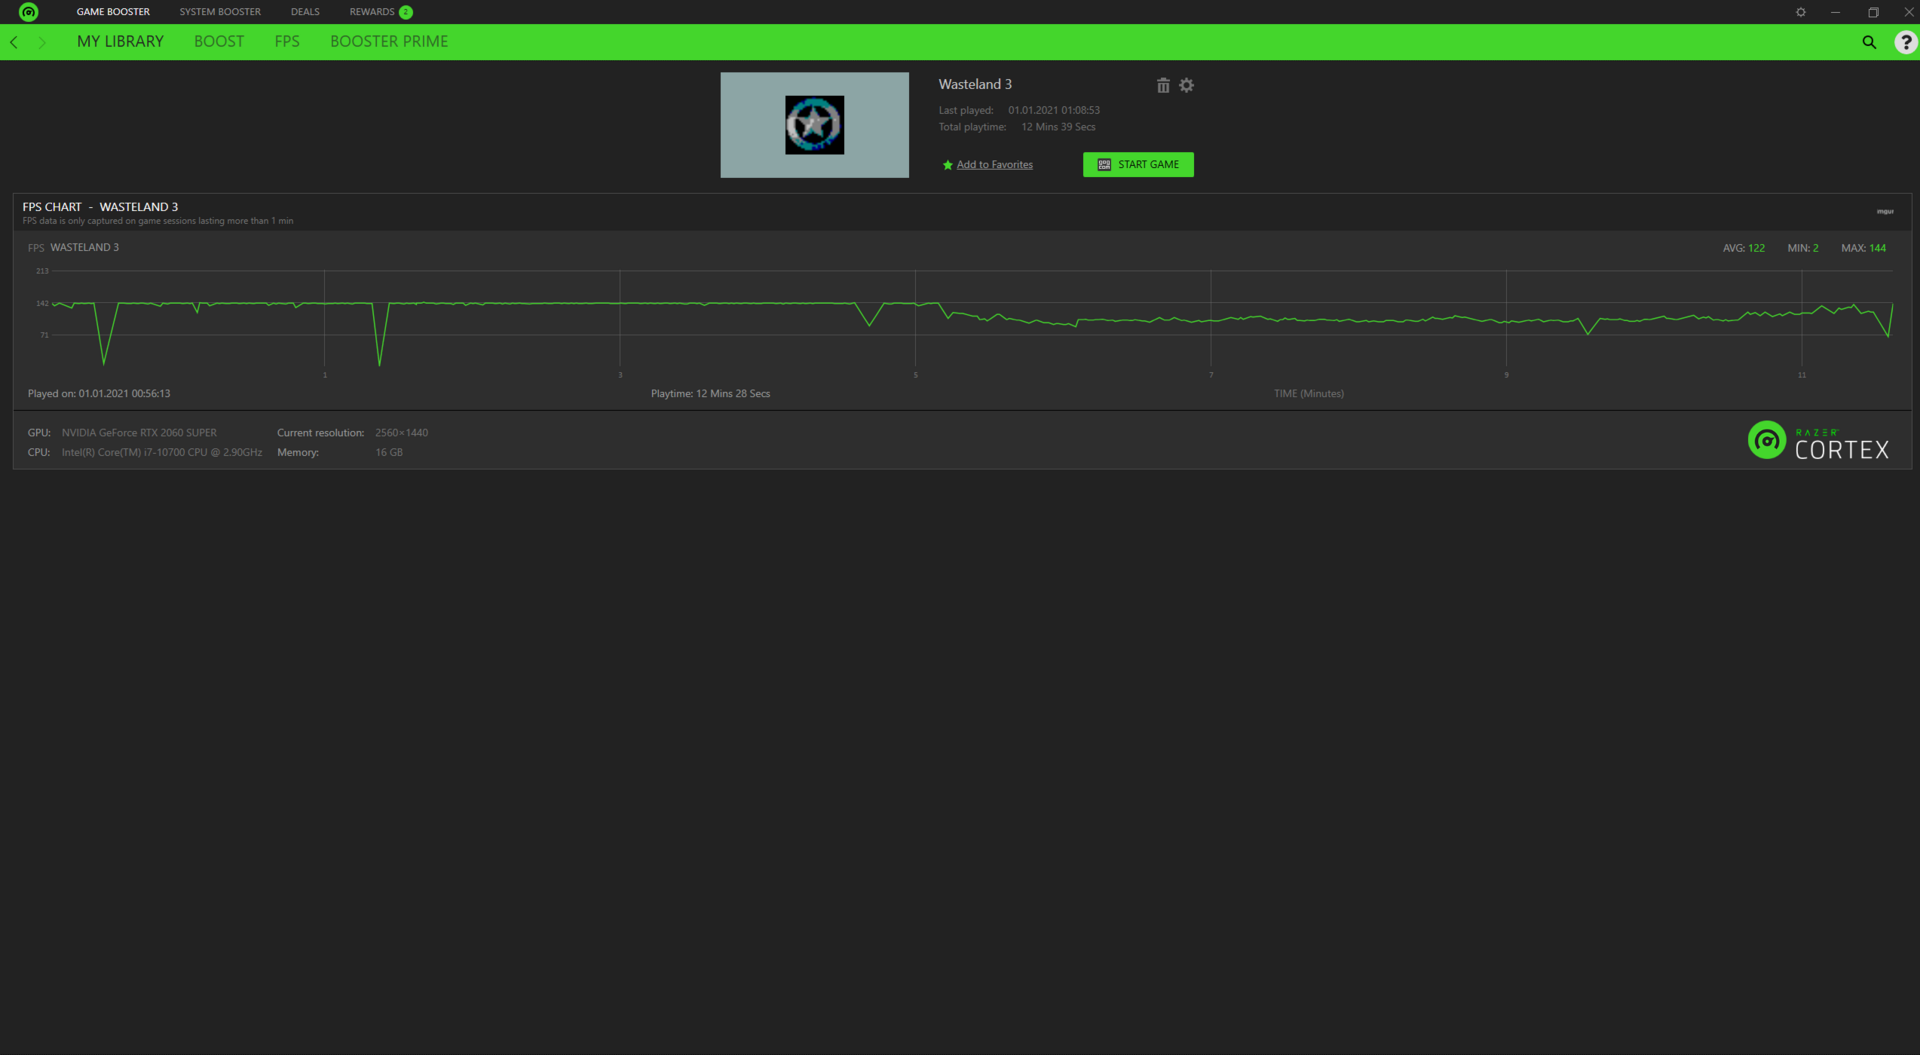Delete Wasteland 3 with trash icon
Image resolution: width=1920 pixels, height=1055 pixels.
pos(1163,86)
